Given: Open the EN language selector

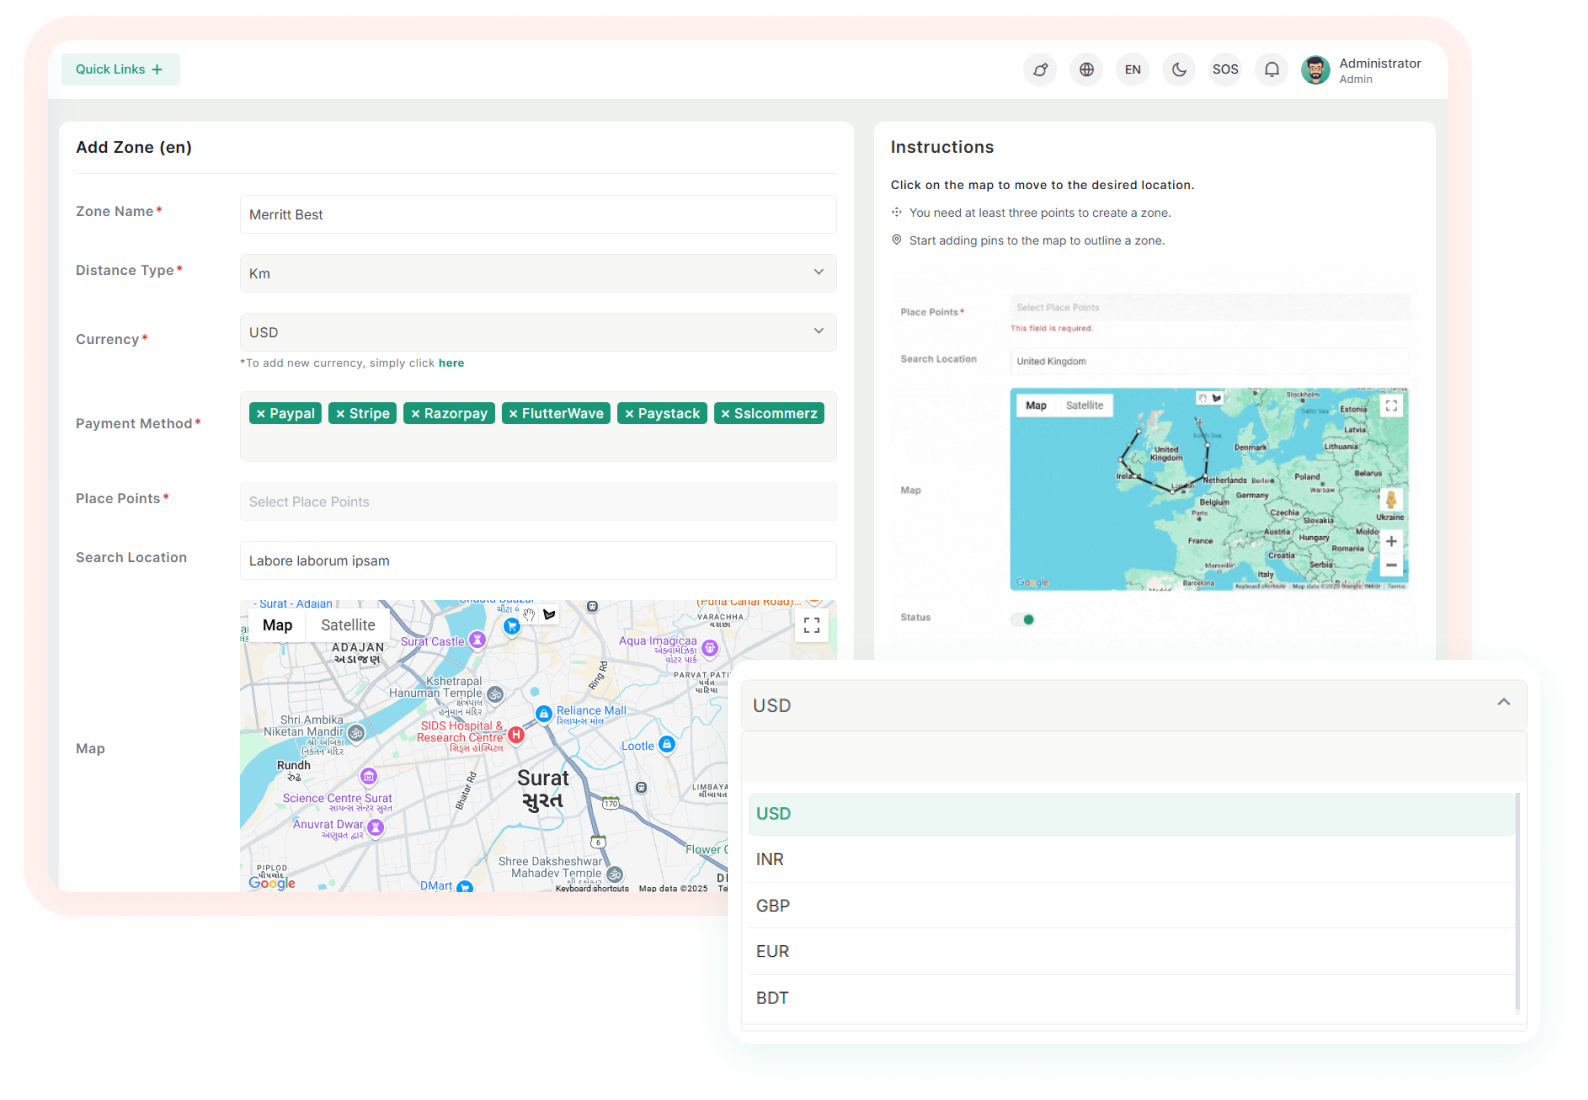Looking at the screenshot, I should click(1132, 70).
